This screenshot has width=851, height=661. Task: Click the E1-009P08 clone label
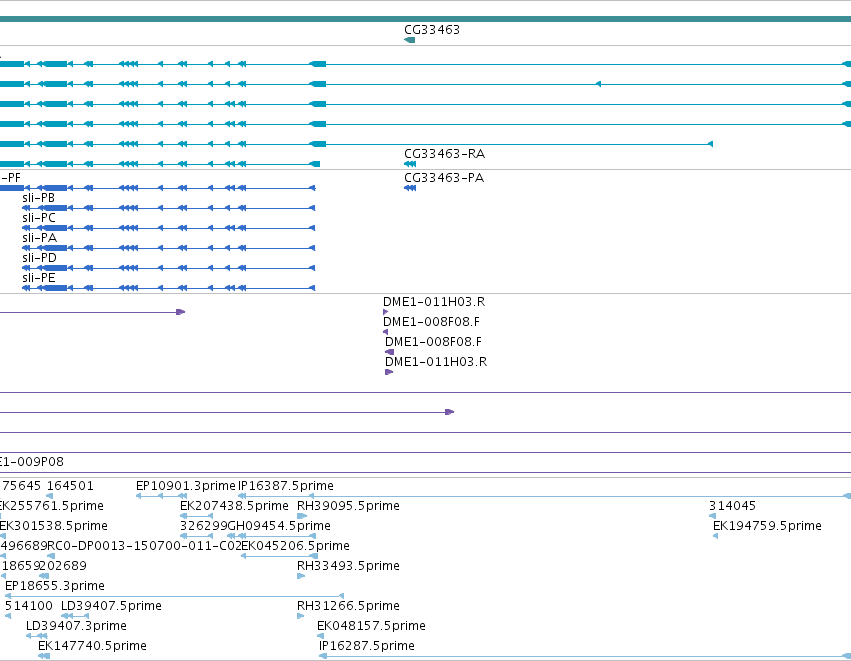[31, 462]
